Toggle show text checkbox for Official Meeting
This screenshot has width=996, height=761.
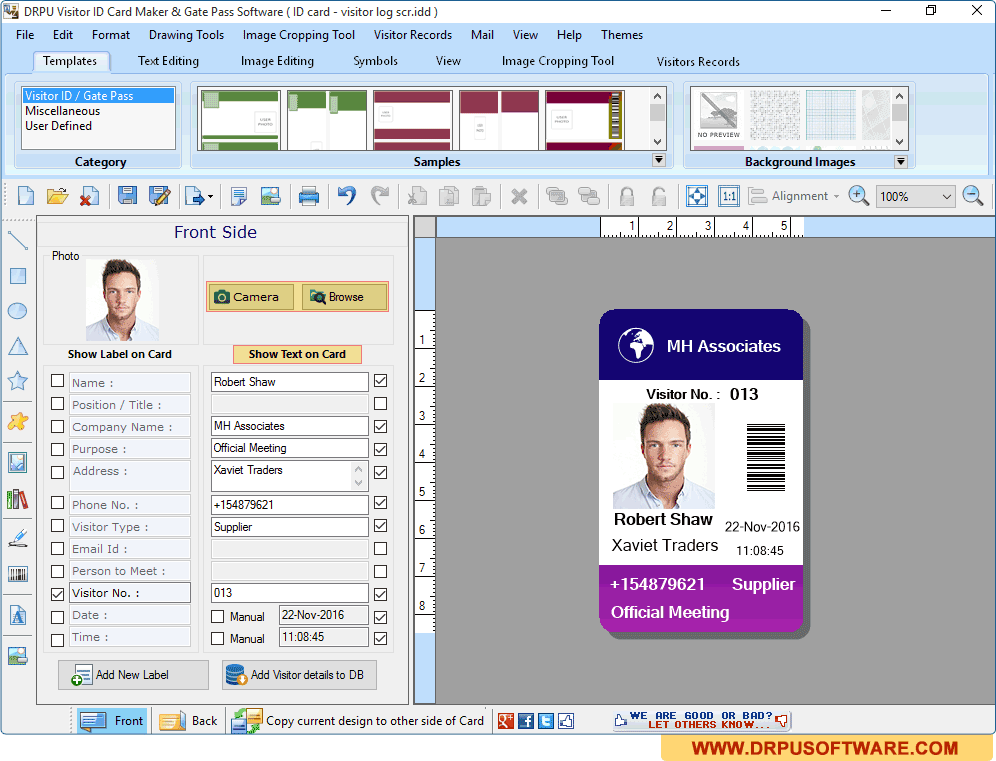click(380, 449)
